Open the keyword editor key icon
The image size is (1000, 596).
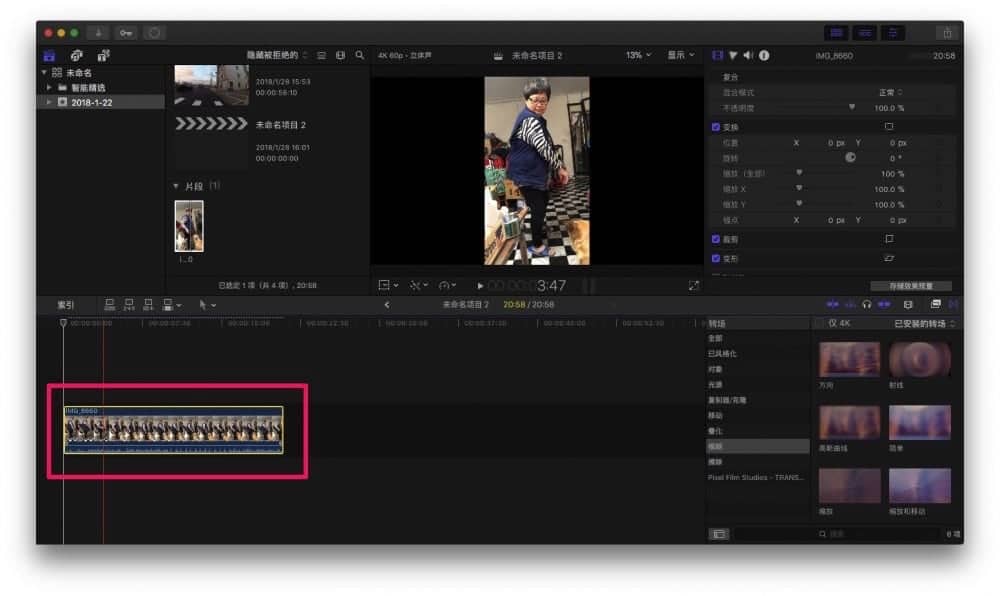126,33
